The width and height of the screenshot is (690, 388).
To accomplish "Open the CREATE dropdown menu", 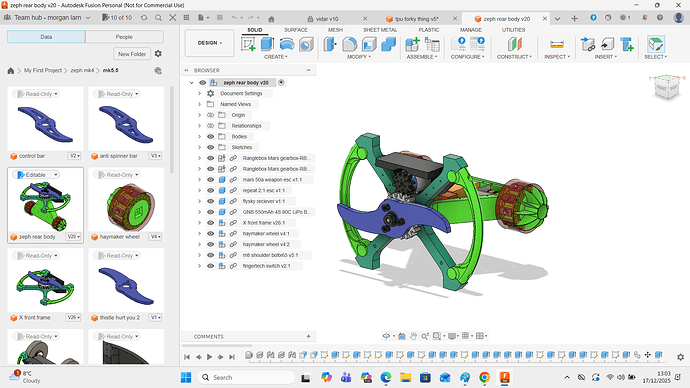I will (x=275, y=57).
